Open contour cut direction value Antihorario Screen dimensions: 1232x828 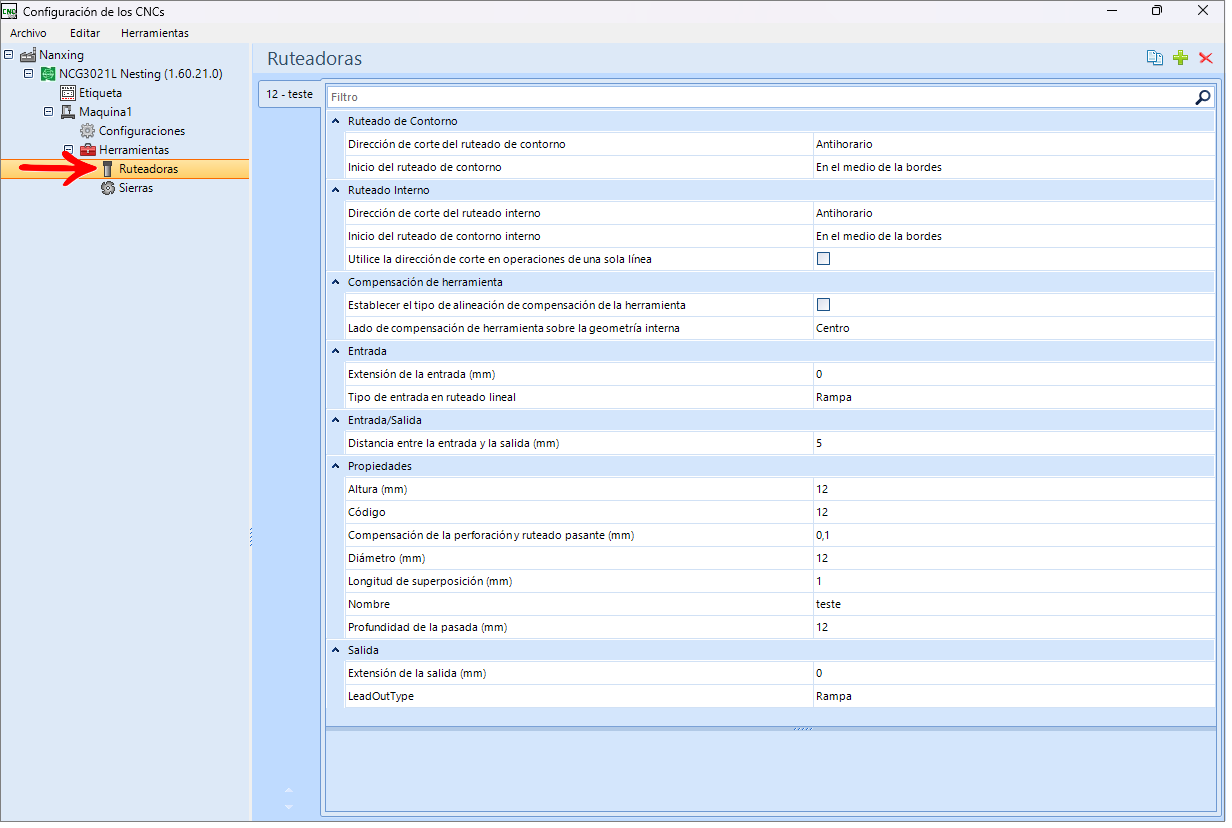click(1012, 144)
